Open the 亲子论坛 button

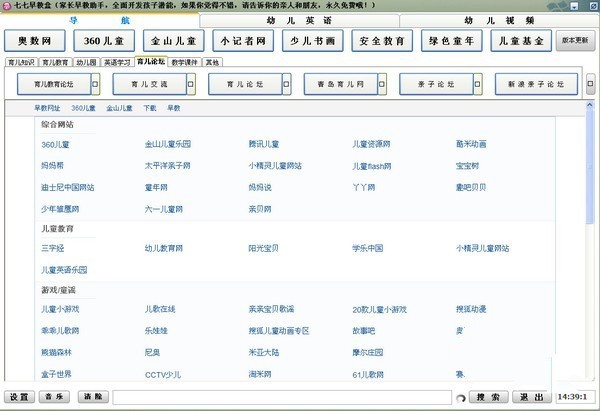pyautogui.click(x=436, y=84)
